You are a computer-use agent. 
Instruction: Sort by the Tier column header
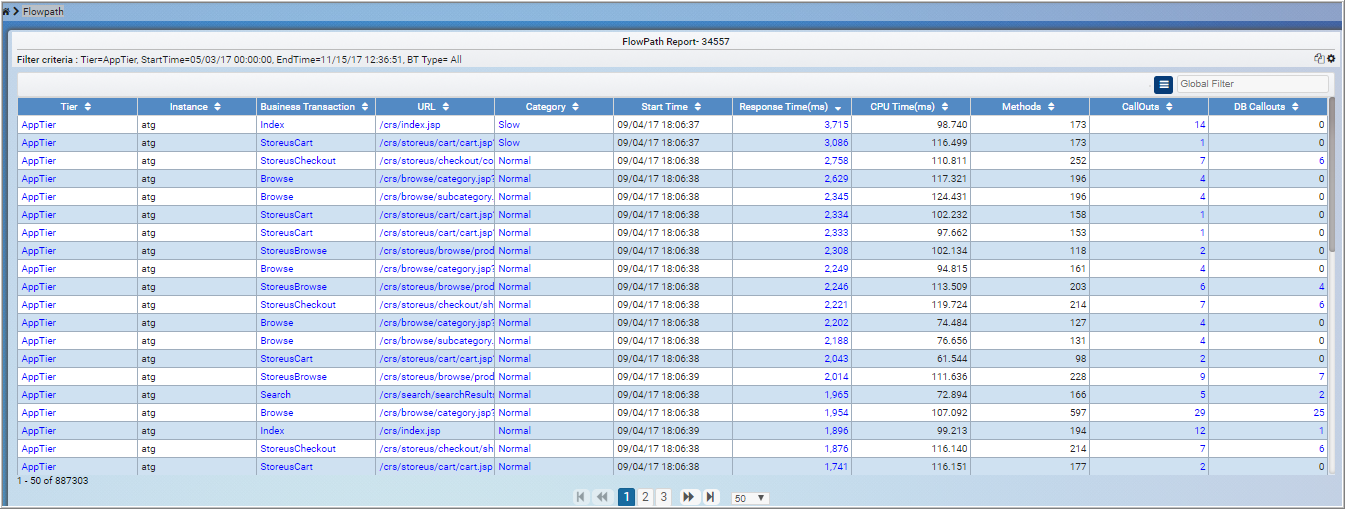pyautogui.click(x=77, y=107)
